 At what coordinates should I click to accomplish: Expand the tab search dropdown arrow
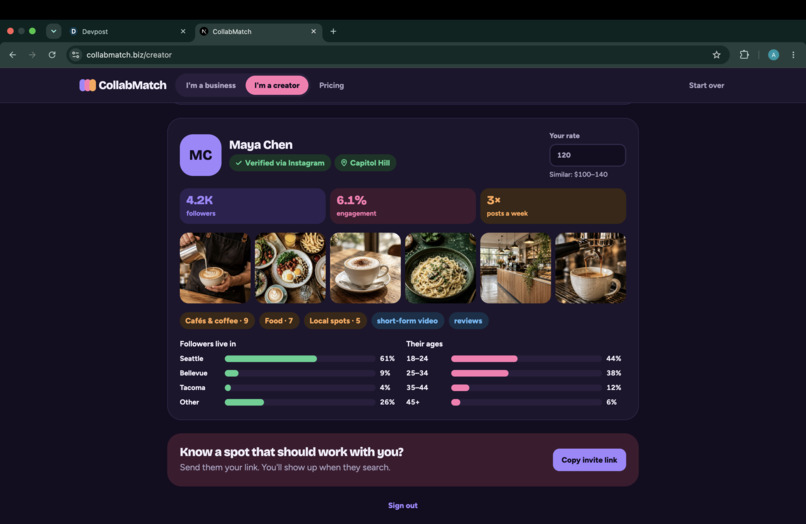[x=53, y=31]
